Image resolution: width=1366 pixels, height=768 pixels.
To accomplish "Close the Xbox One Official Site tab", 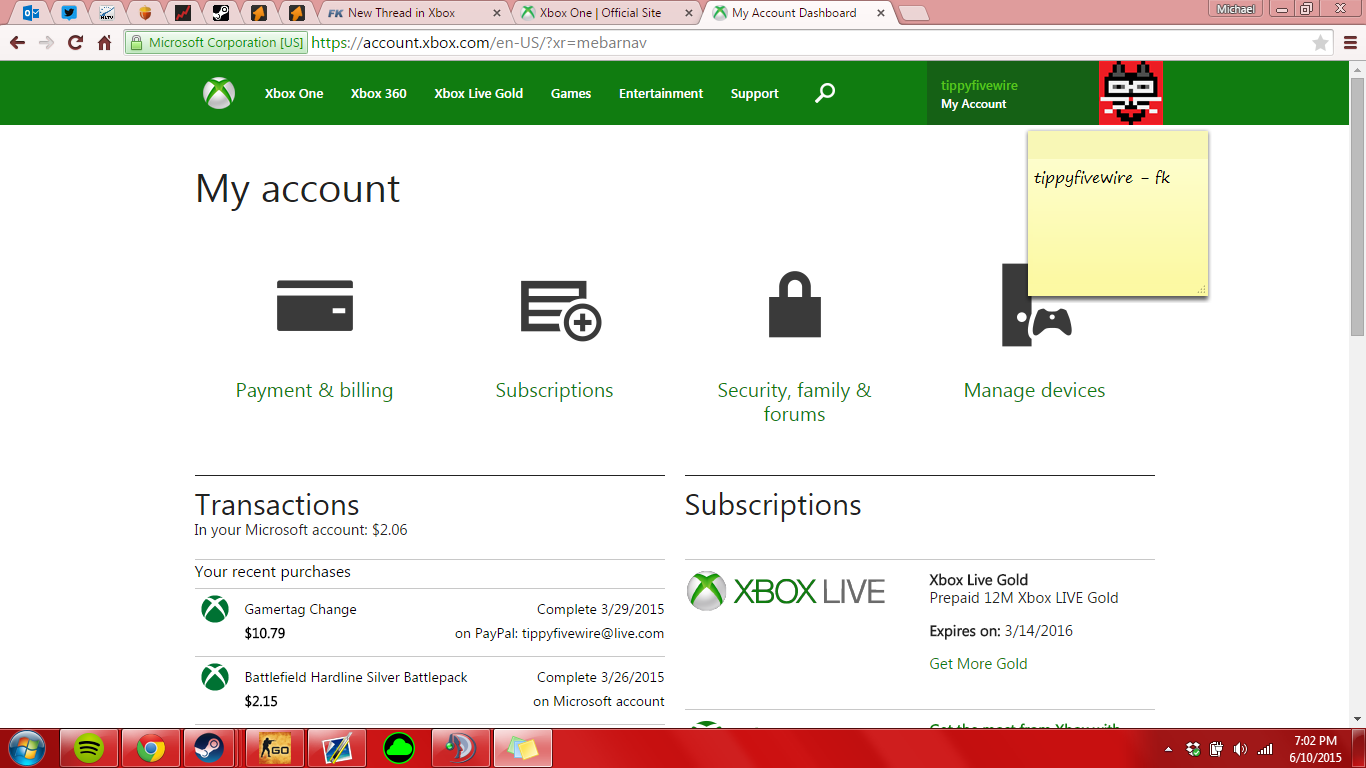I will [689, 13].
